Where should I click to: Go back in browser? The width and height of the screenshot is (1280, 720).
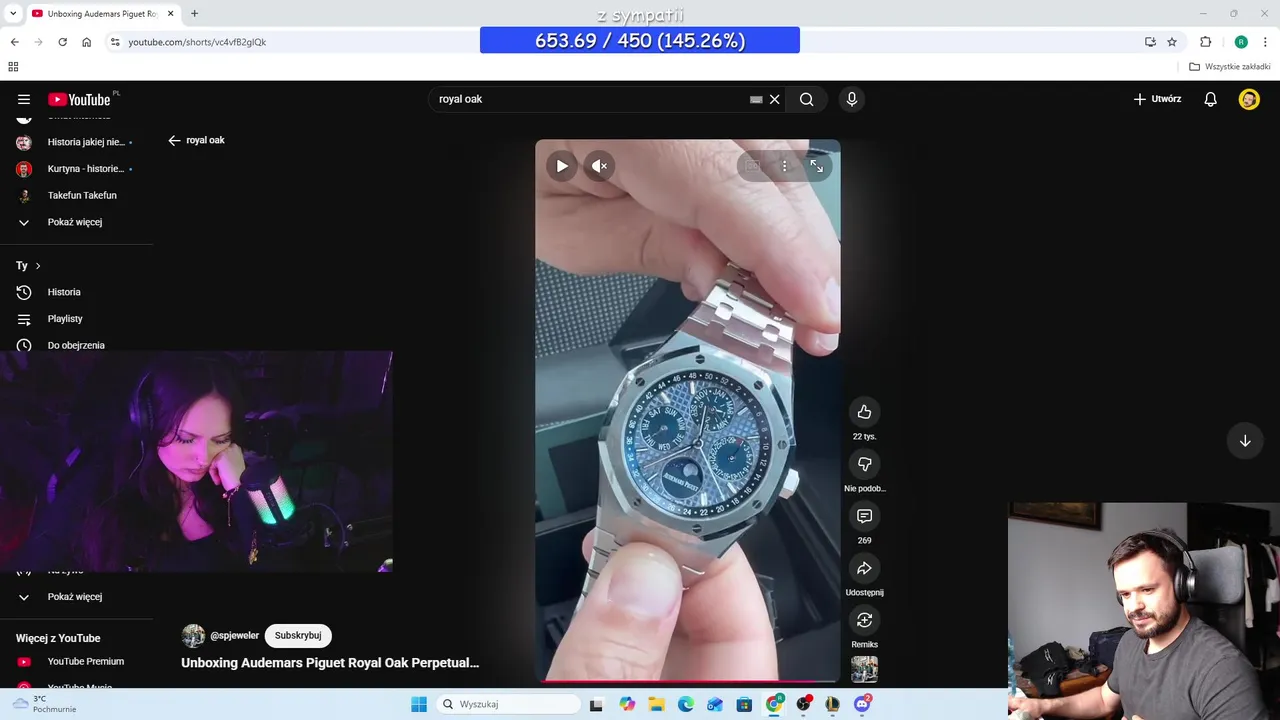click(x=14, y=42)
